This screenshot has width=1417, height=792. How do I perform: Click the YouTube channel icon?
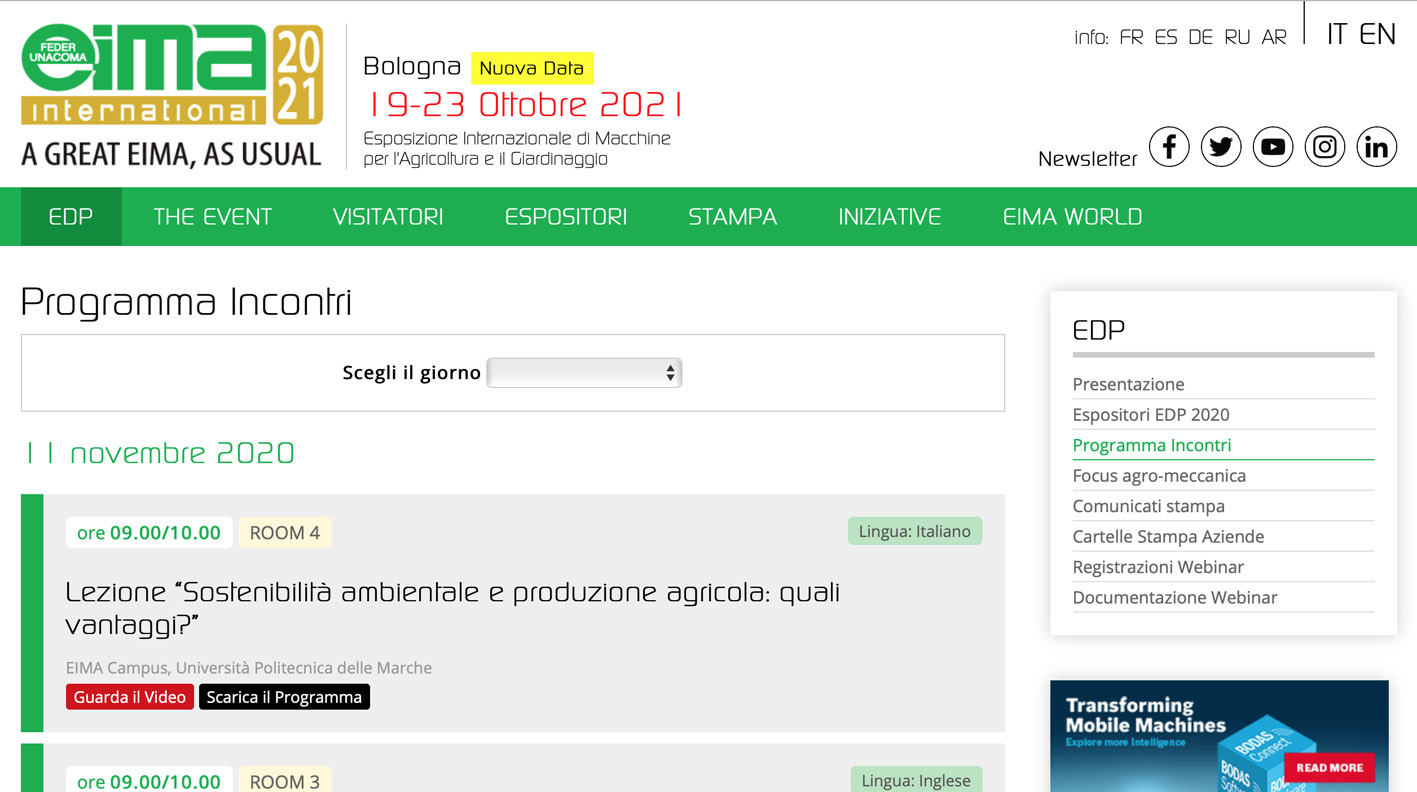[1272, 147]
